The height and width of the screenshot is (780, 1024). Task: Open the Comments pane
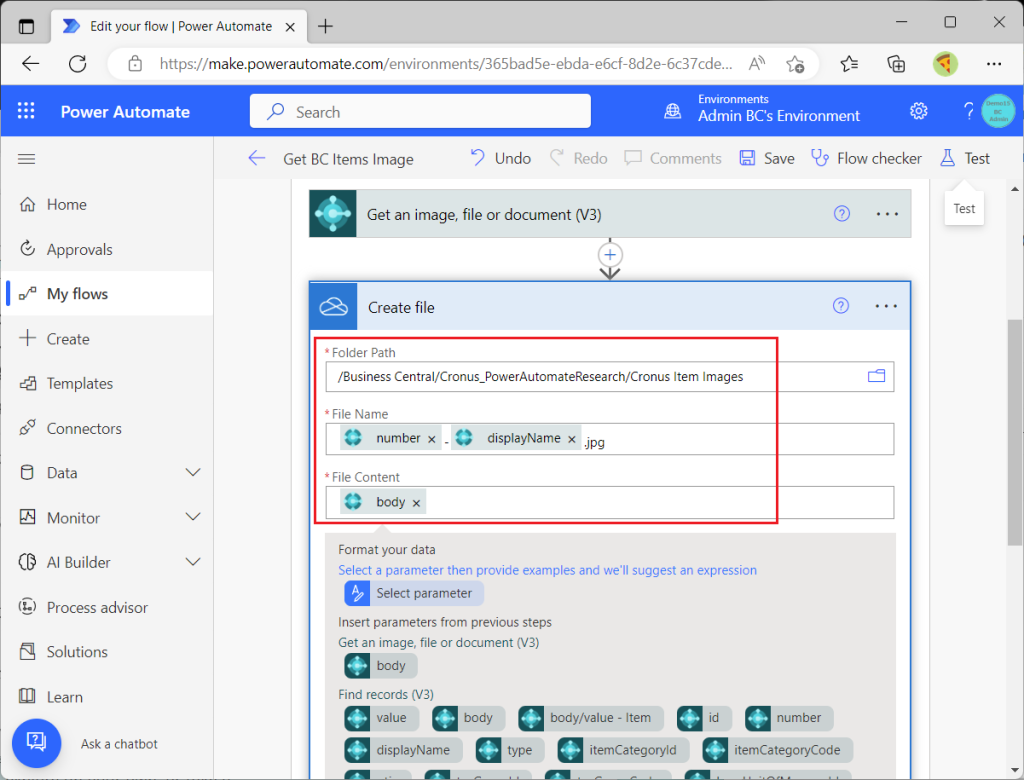pos(673,158)
